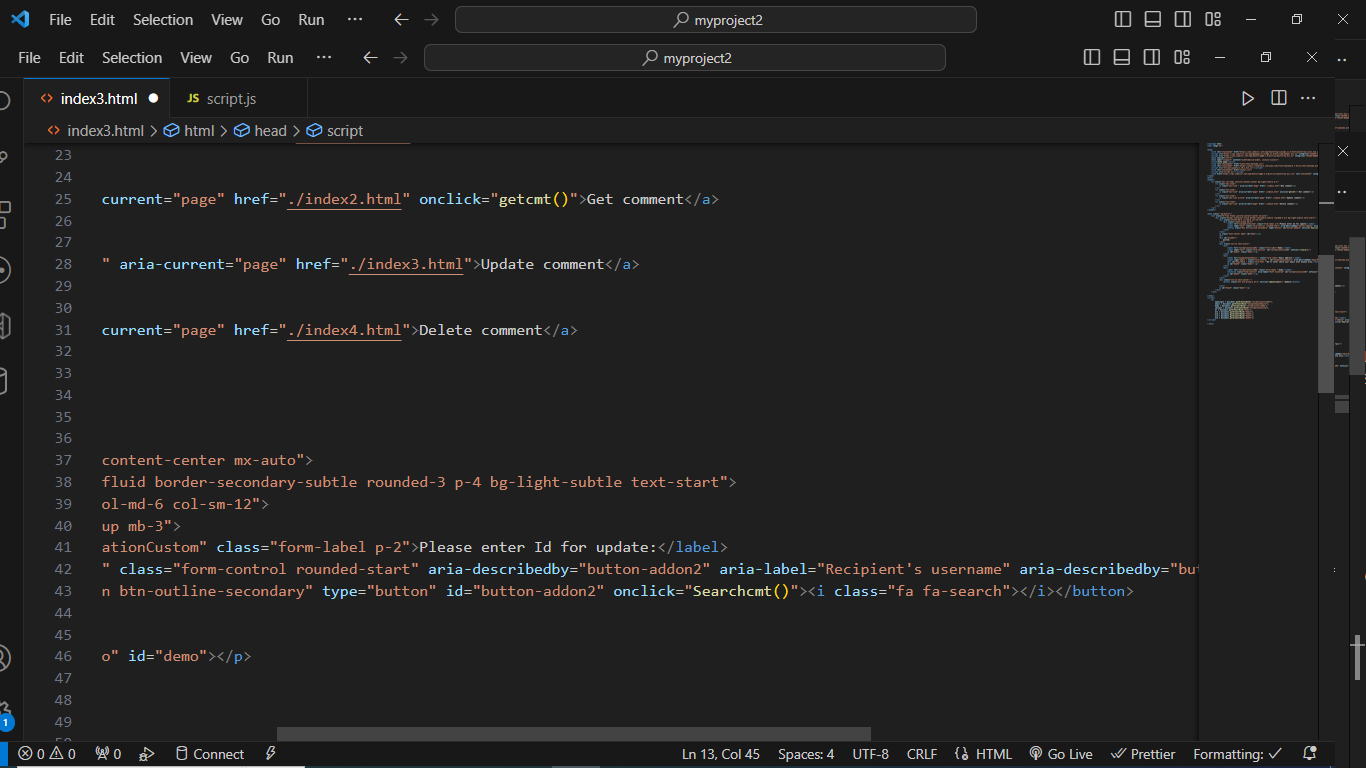This screenshot has height=768, width=1366.
Task: Click the ./index3.html link on line 28
Action: (406, 264)
